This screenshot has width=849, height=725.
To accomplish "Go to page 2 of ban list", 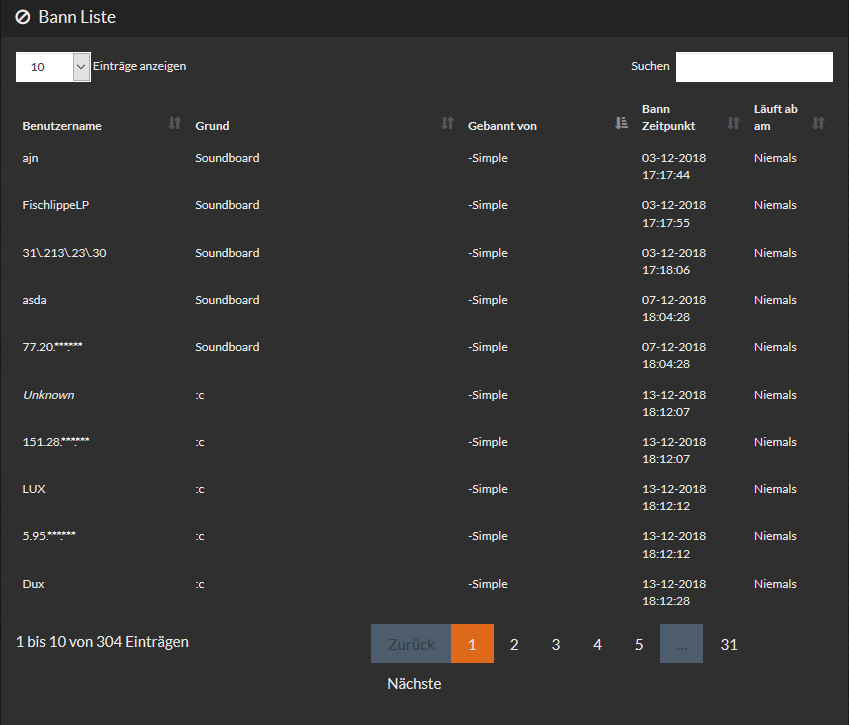I will click(x=514, y=644).
